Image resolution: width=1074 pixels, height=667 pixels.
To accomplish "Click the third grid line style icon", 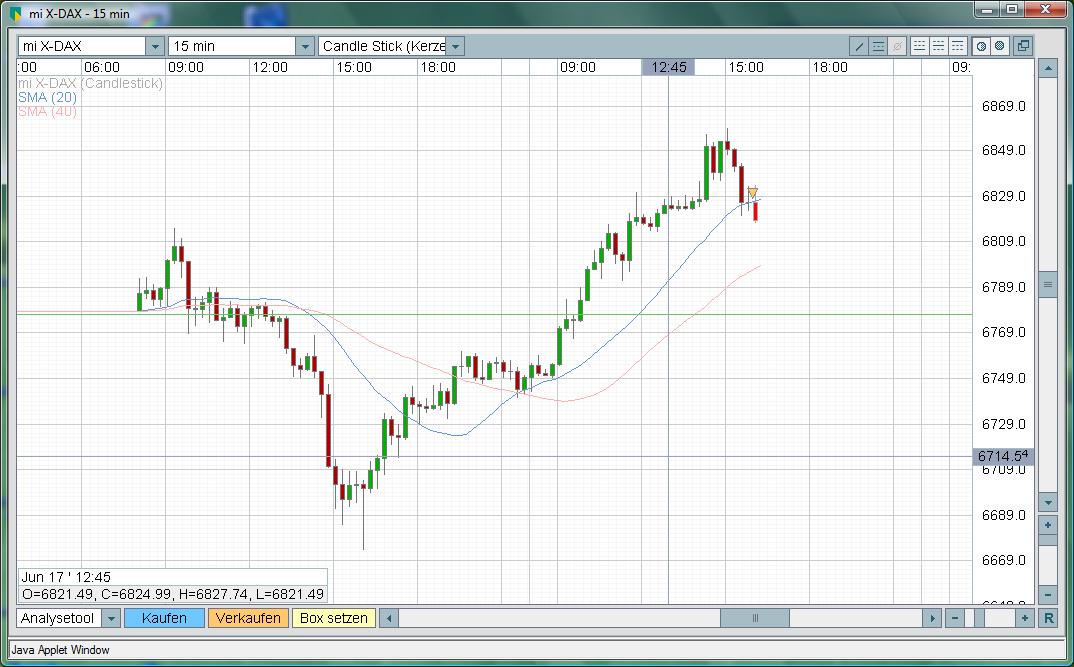I will tap(958, 46).
